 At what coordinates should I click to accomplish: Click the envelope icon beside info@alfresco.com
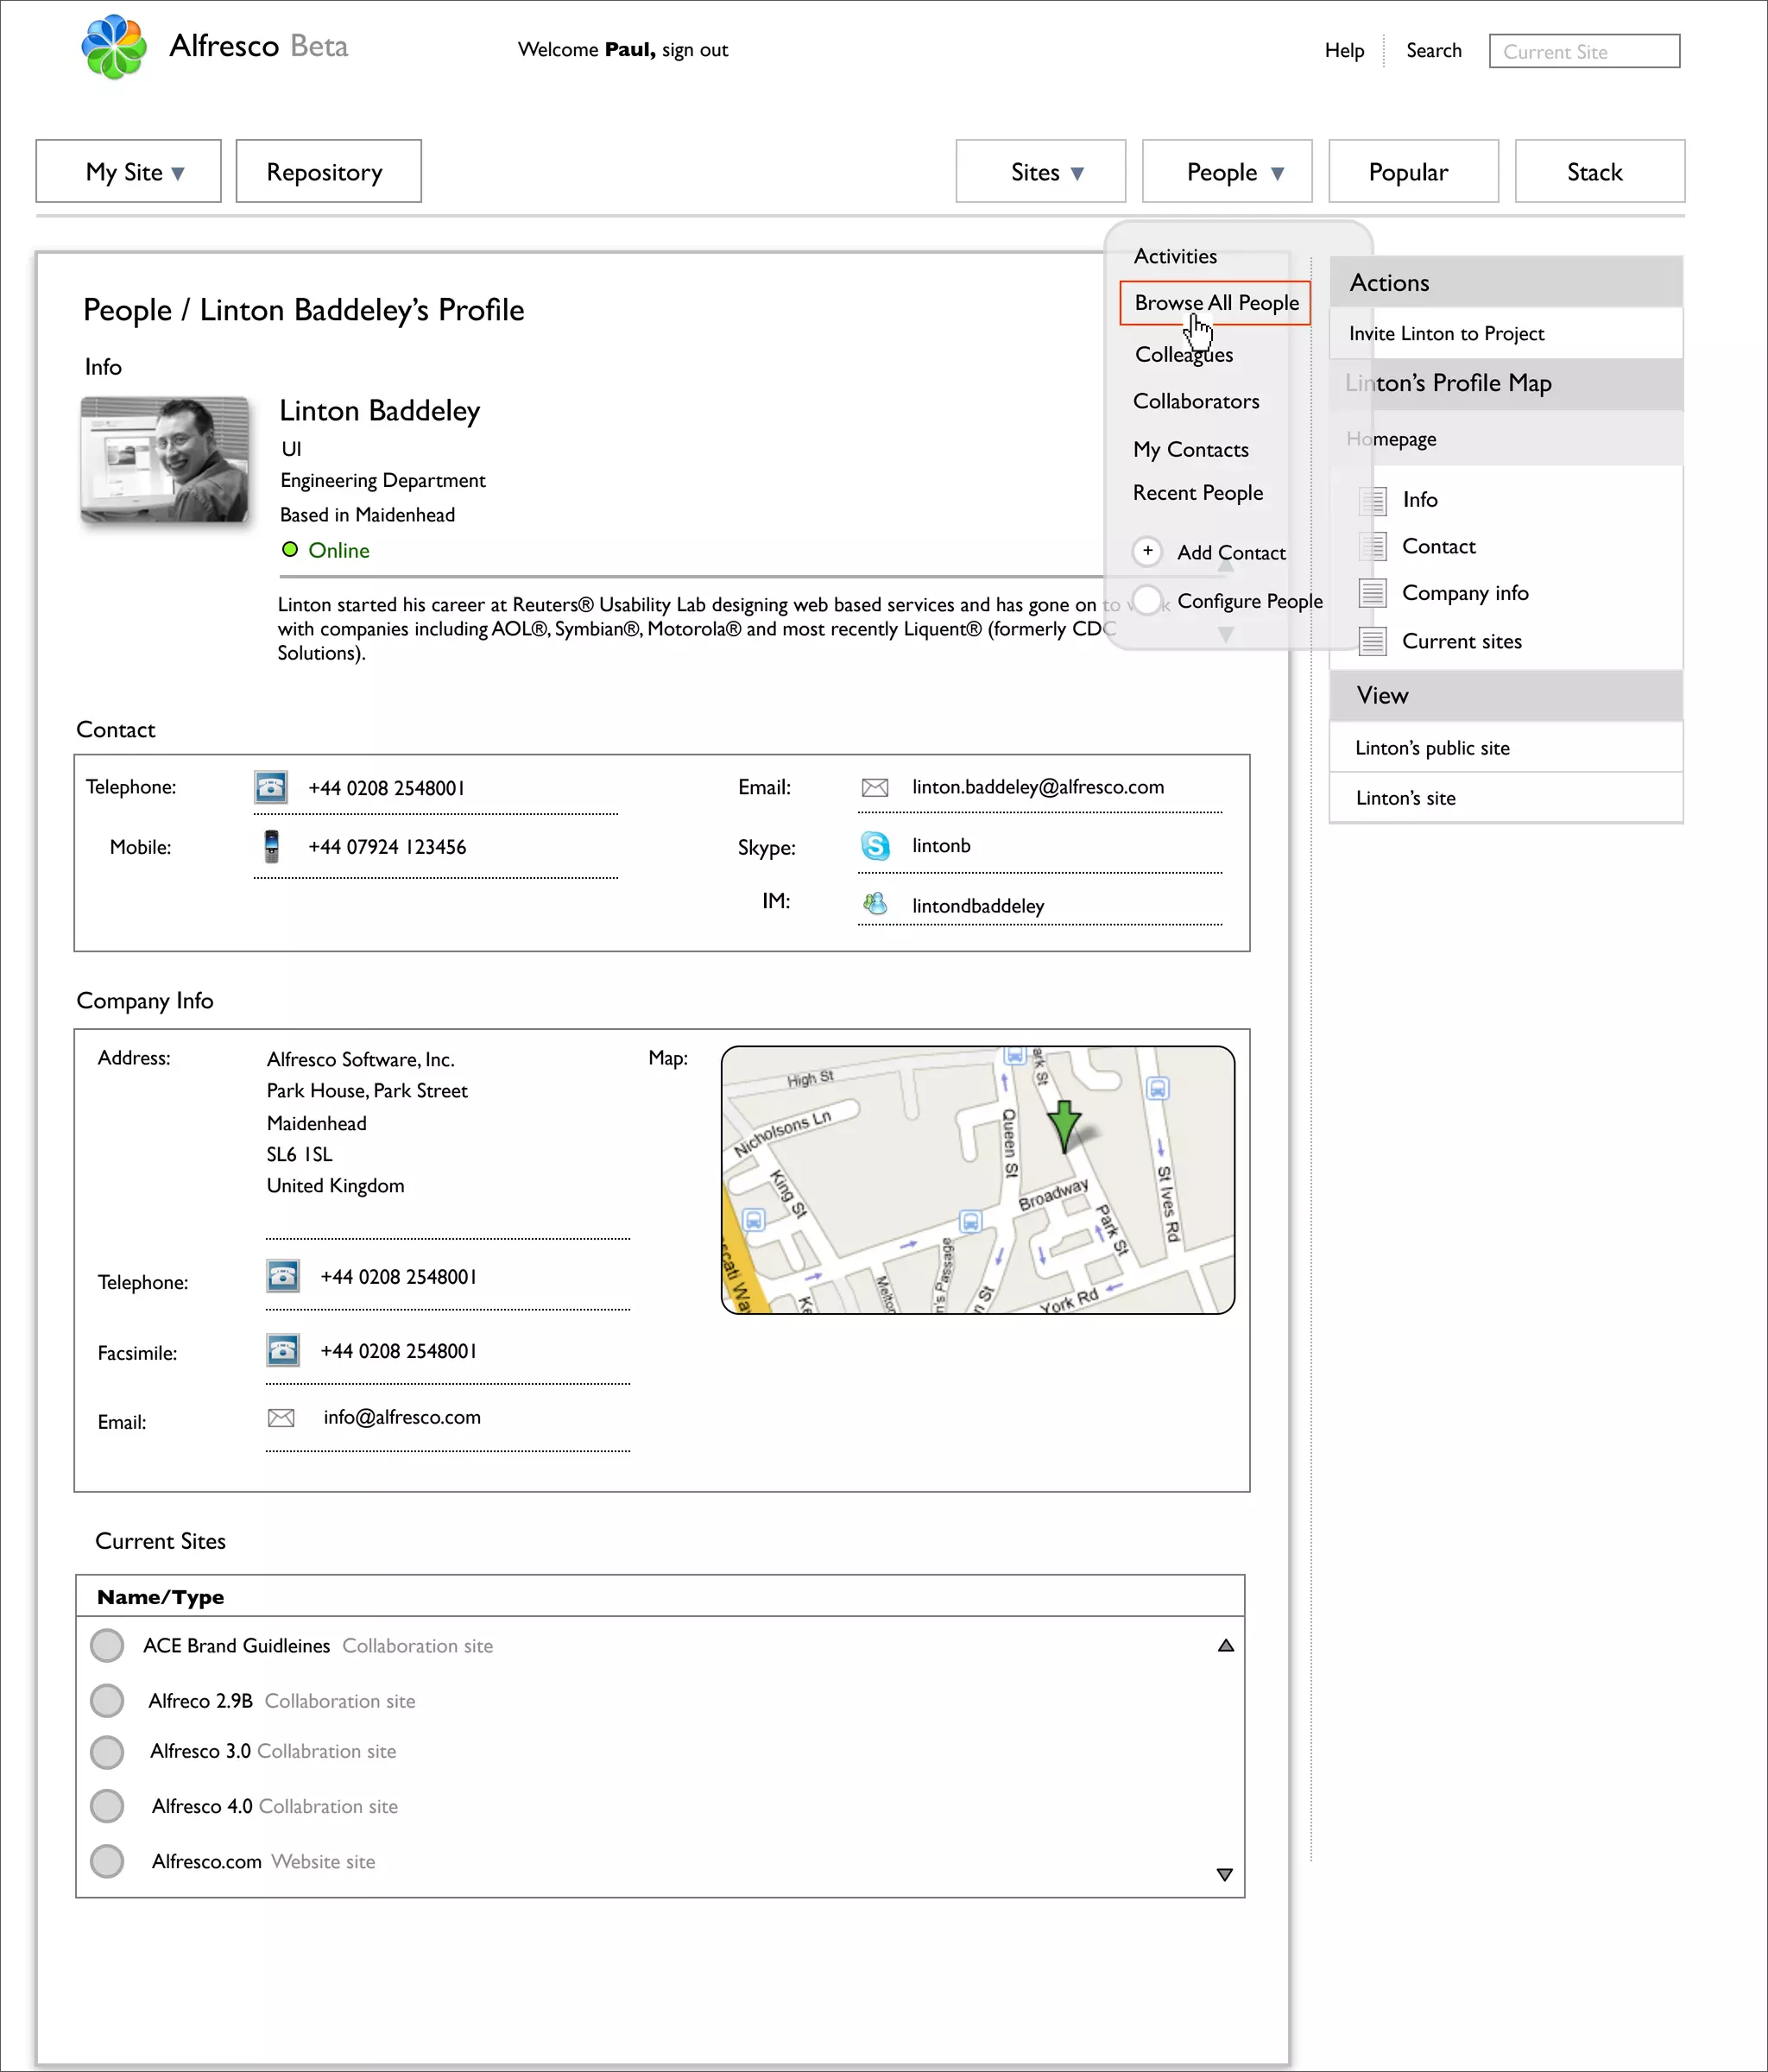(x=282, y=1418)
